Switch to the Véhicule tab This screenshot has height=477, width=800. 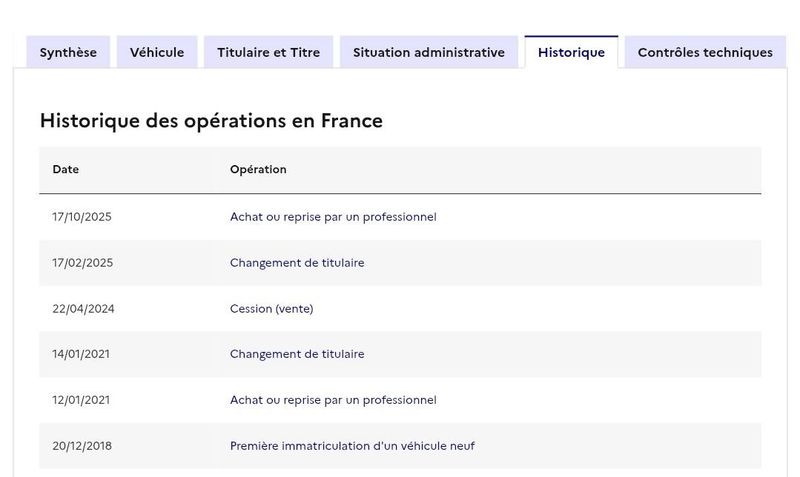point(157,52)
